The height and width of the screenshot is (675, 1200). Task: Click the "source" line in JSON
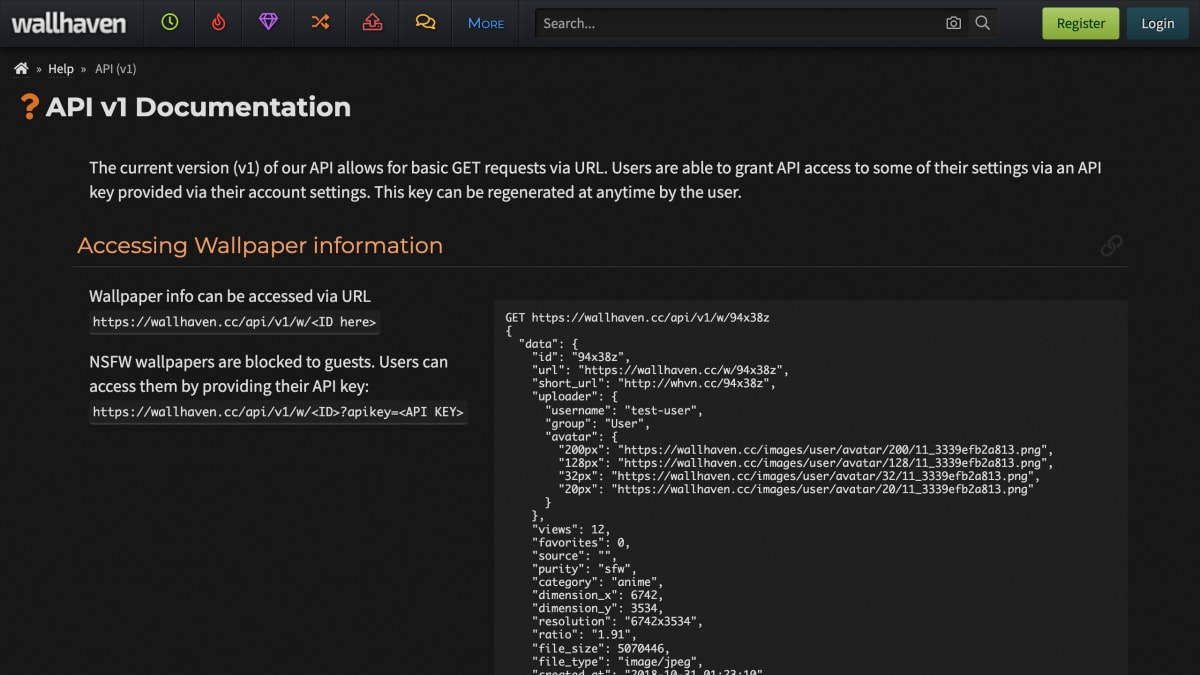574,556
